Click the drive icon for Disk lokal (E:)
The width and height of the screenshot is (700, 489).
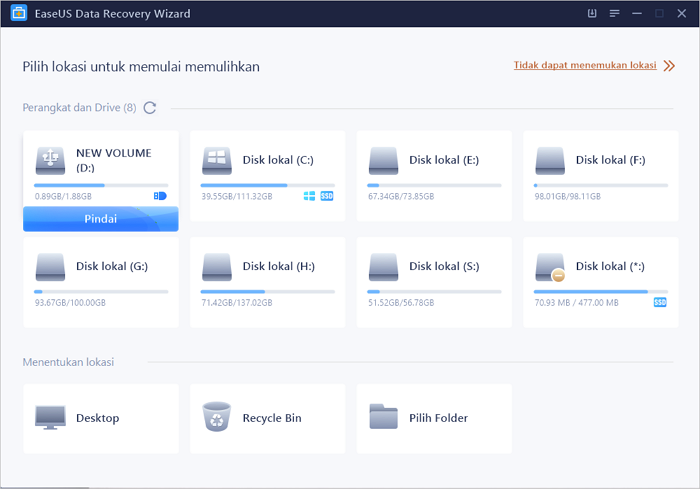383,161
